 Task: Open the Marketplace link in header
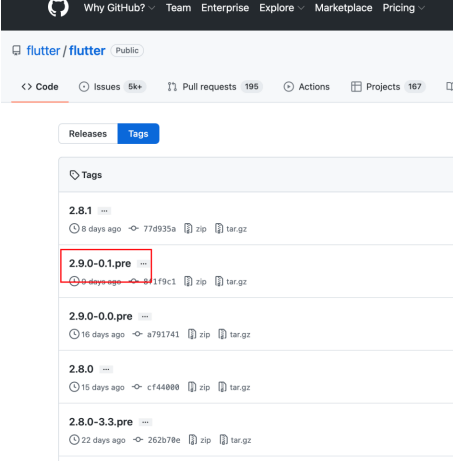[x=343, y=8]
